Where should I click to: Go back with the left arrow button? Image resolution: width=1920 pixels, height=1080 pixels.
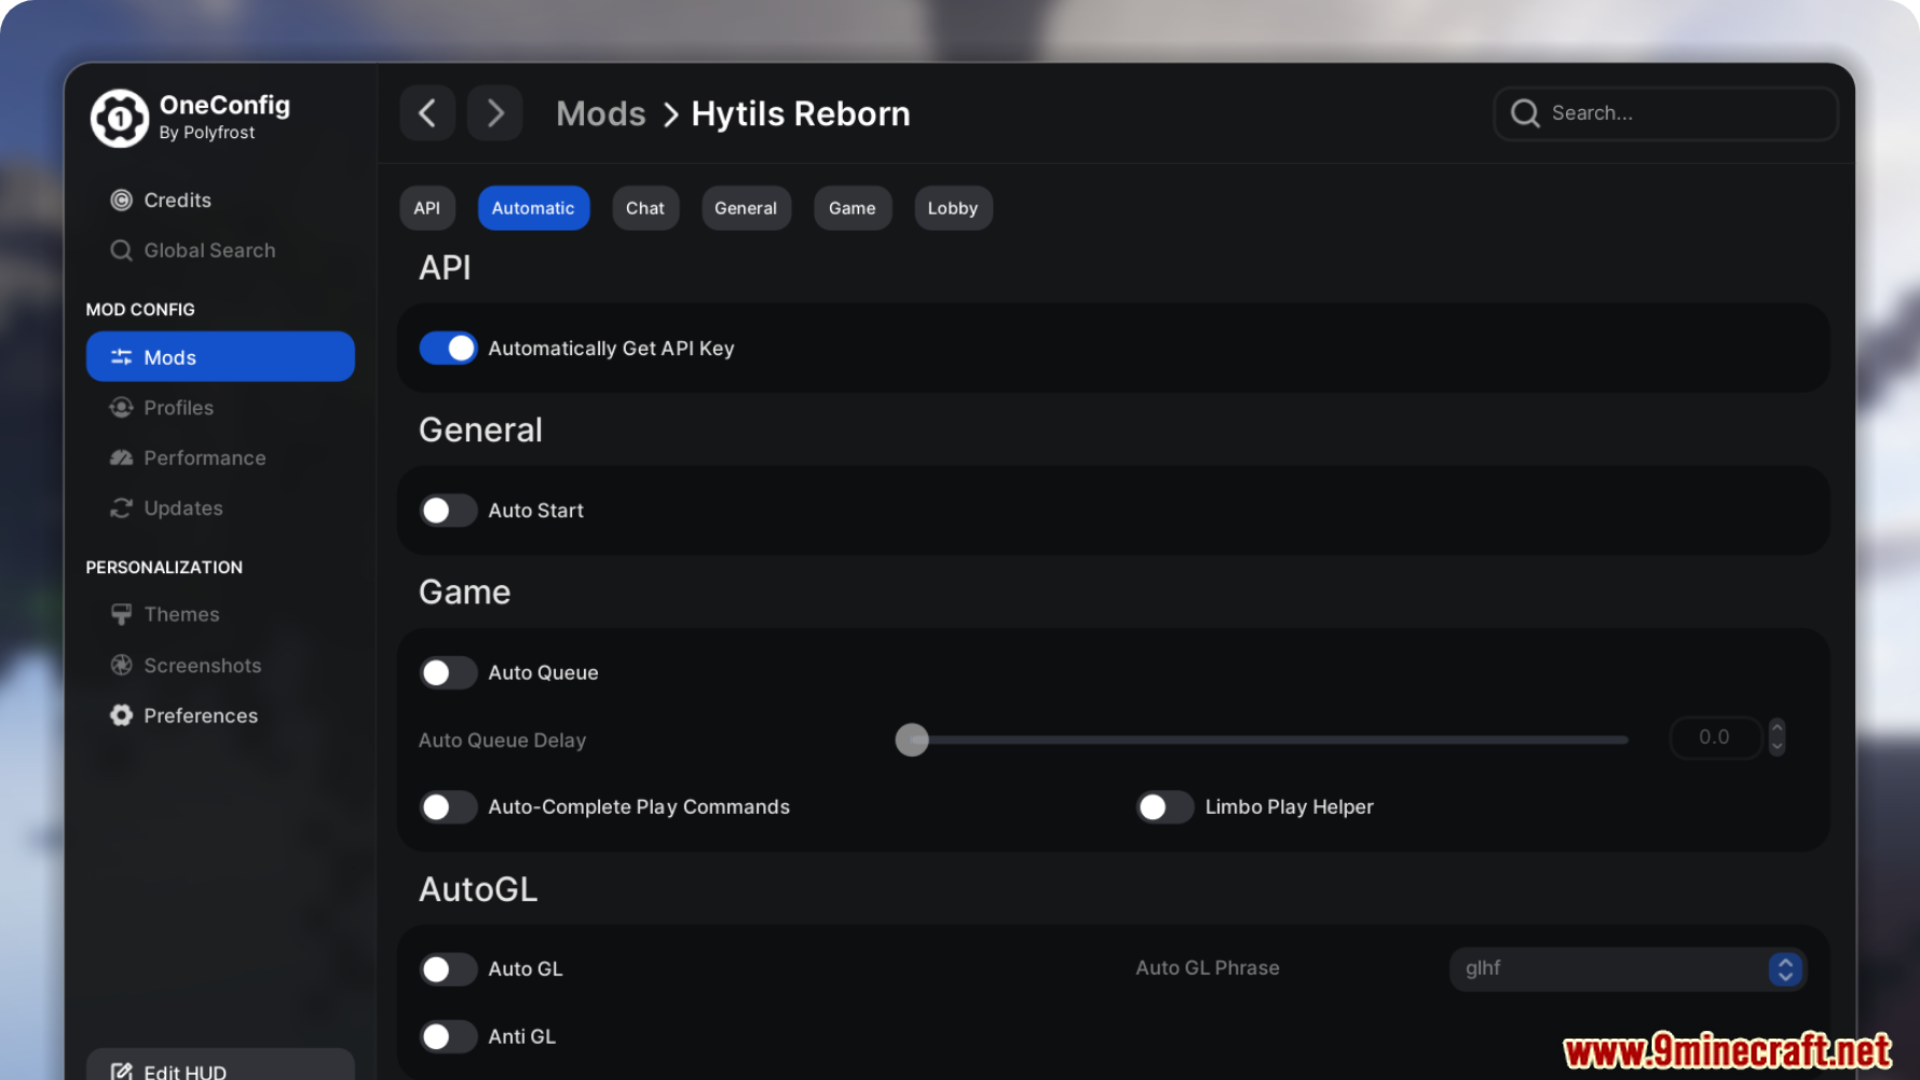(427, 113)
